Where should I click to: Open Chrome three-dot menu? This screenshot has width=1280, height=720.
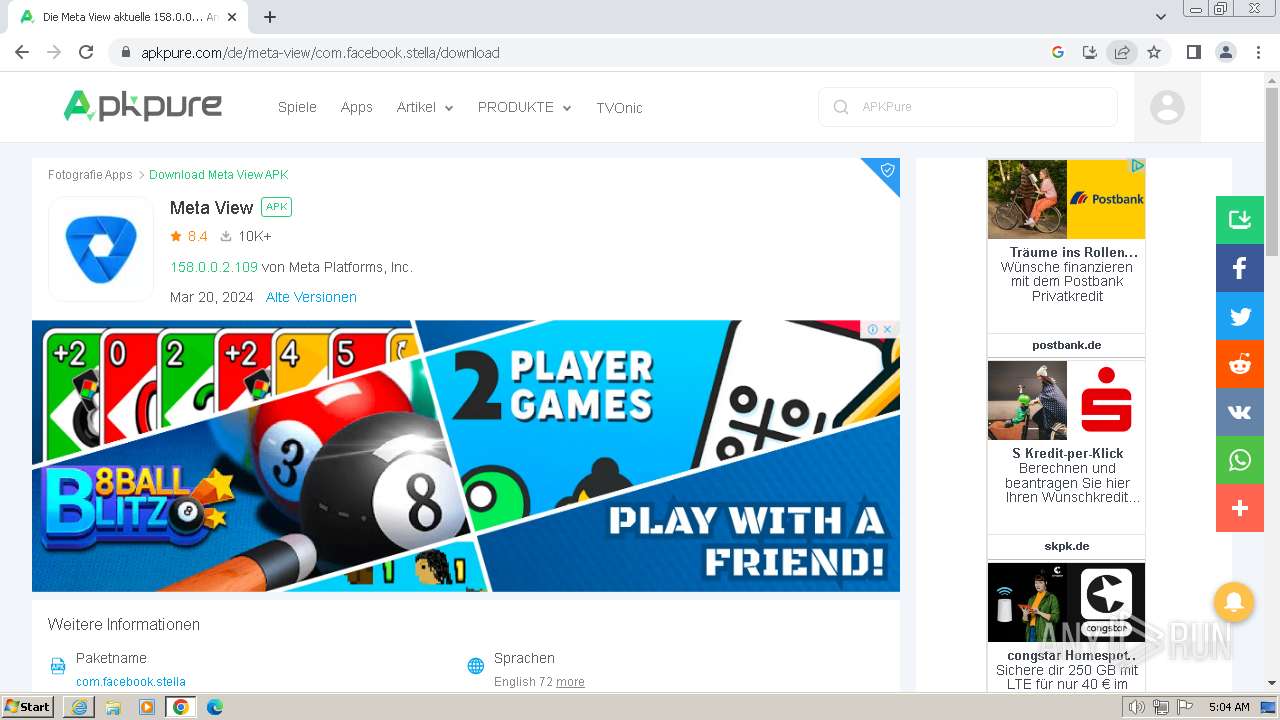tap(1259, 52)
